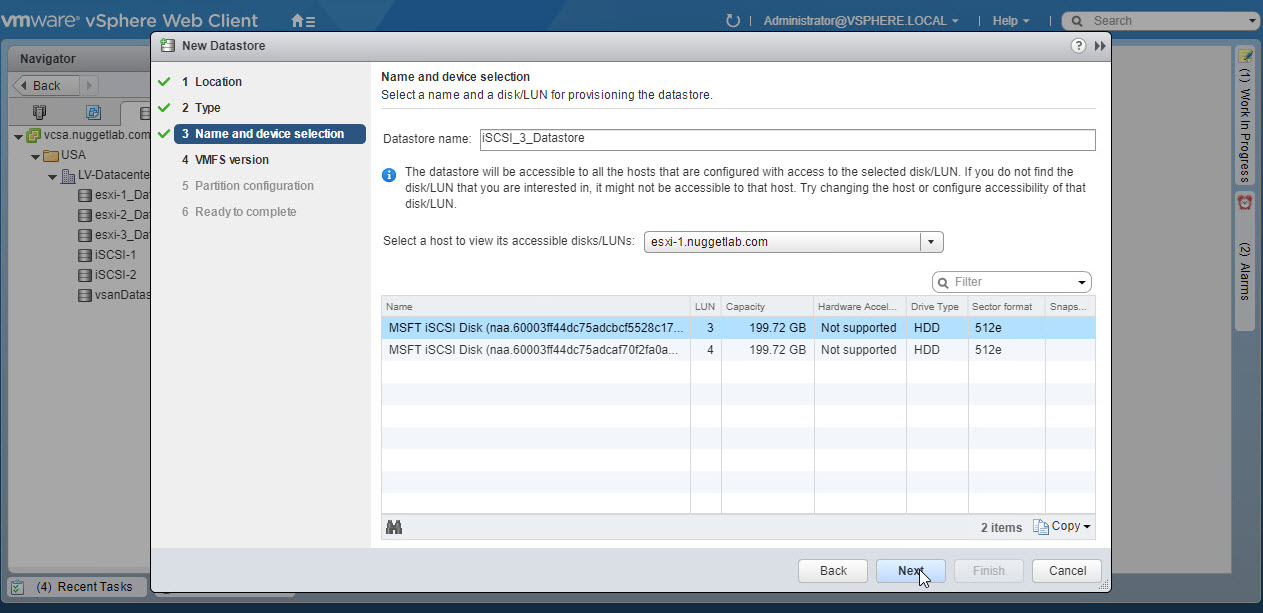Click the vSphere home menu icon
This screenshot has width=1263, height=613.
coord(302,20)
